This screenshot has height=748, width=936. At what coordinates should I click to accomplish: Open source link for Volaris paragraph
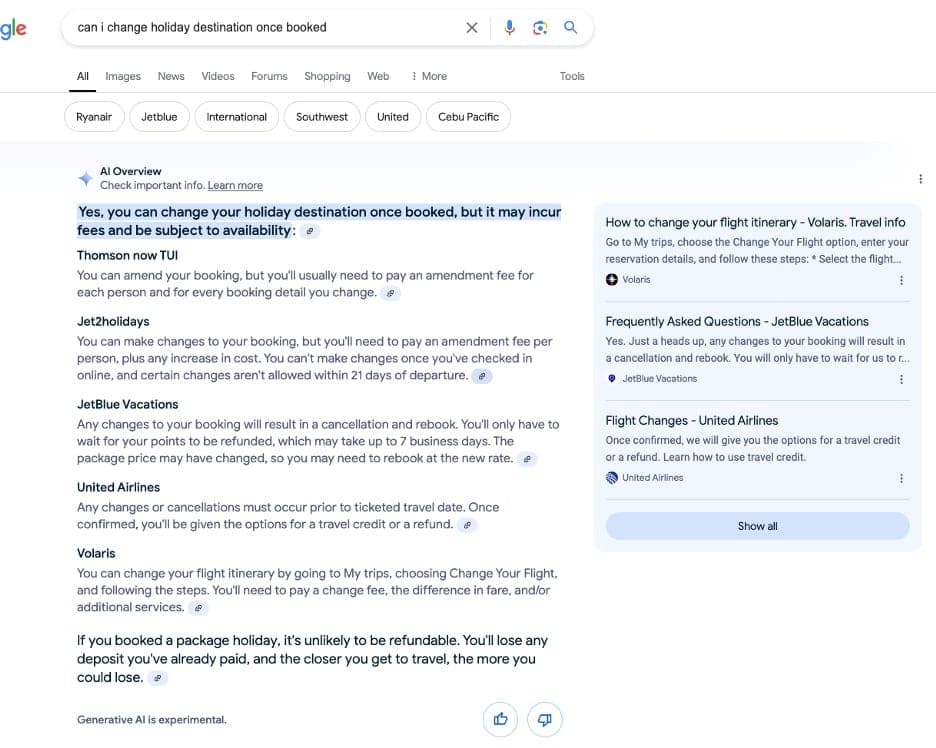(198, 608)
